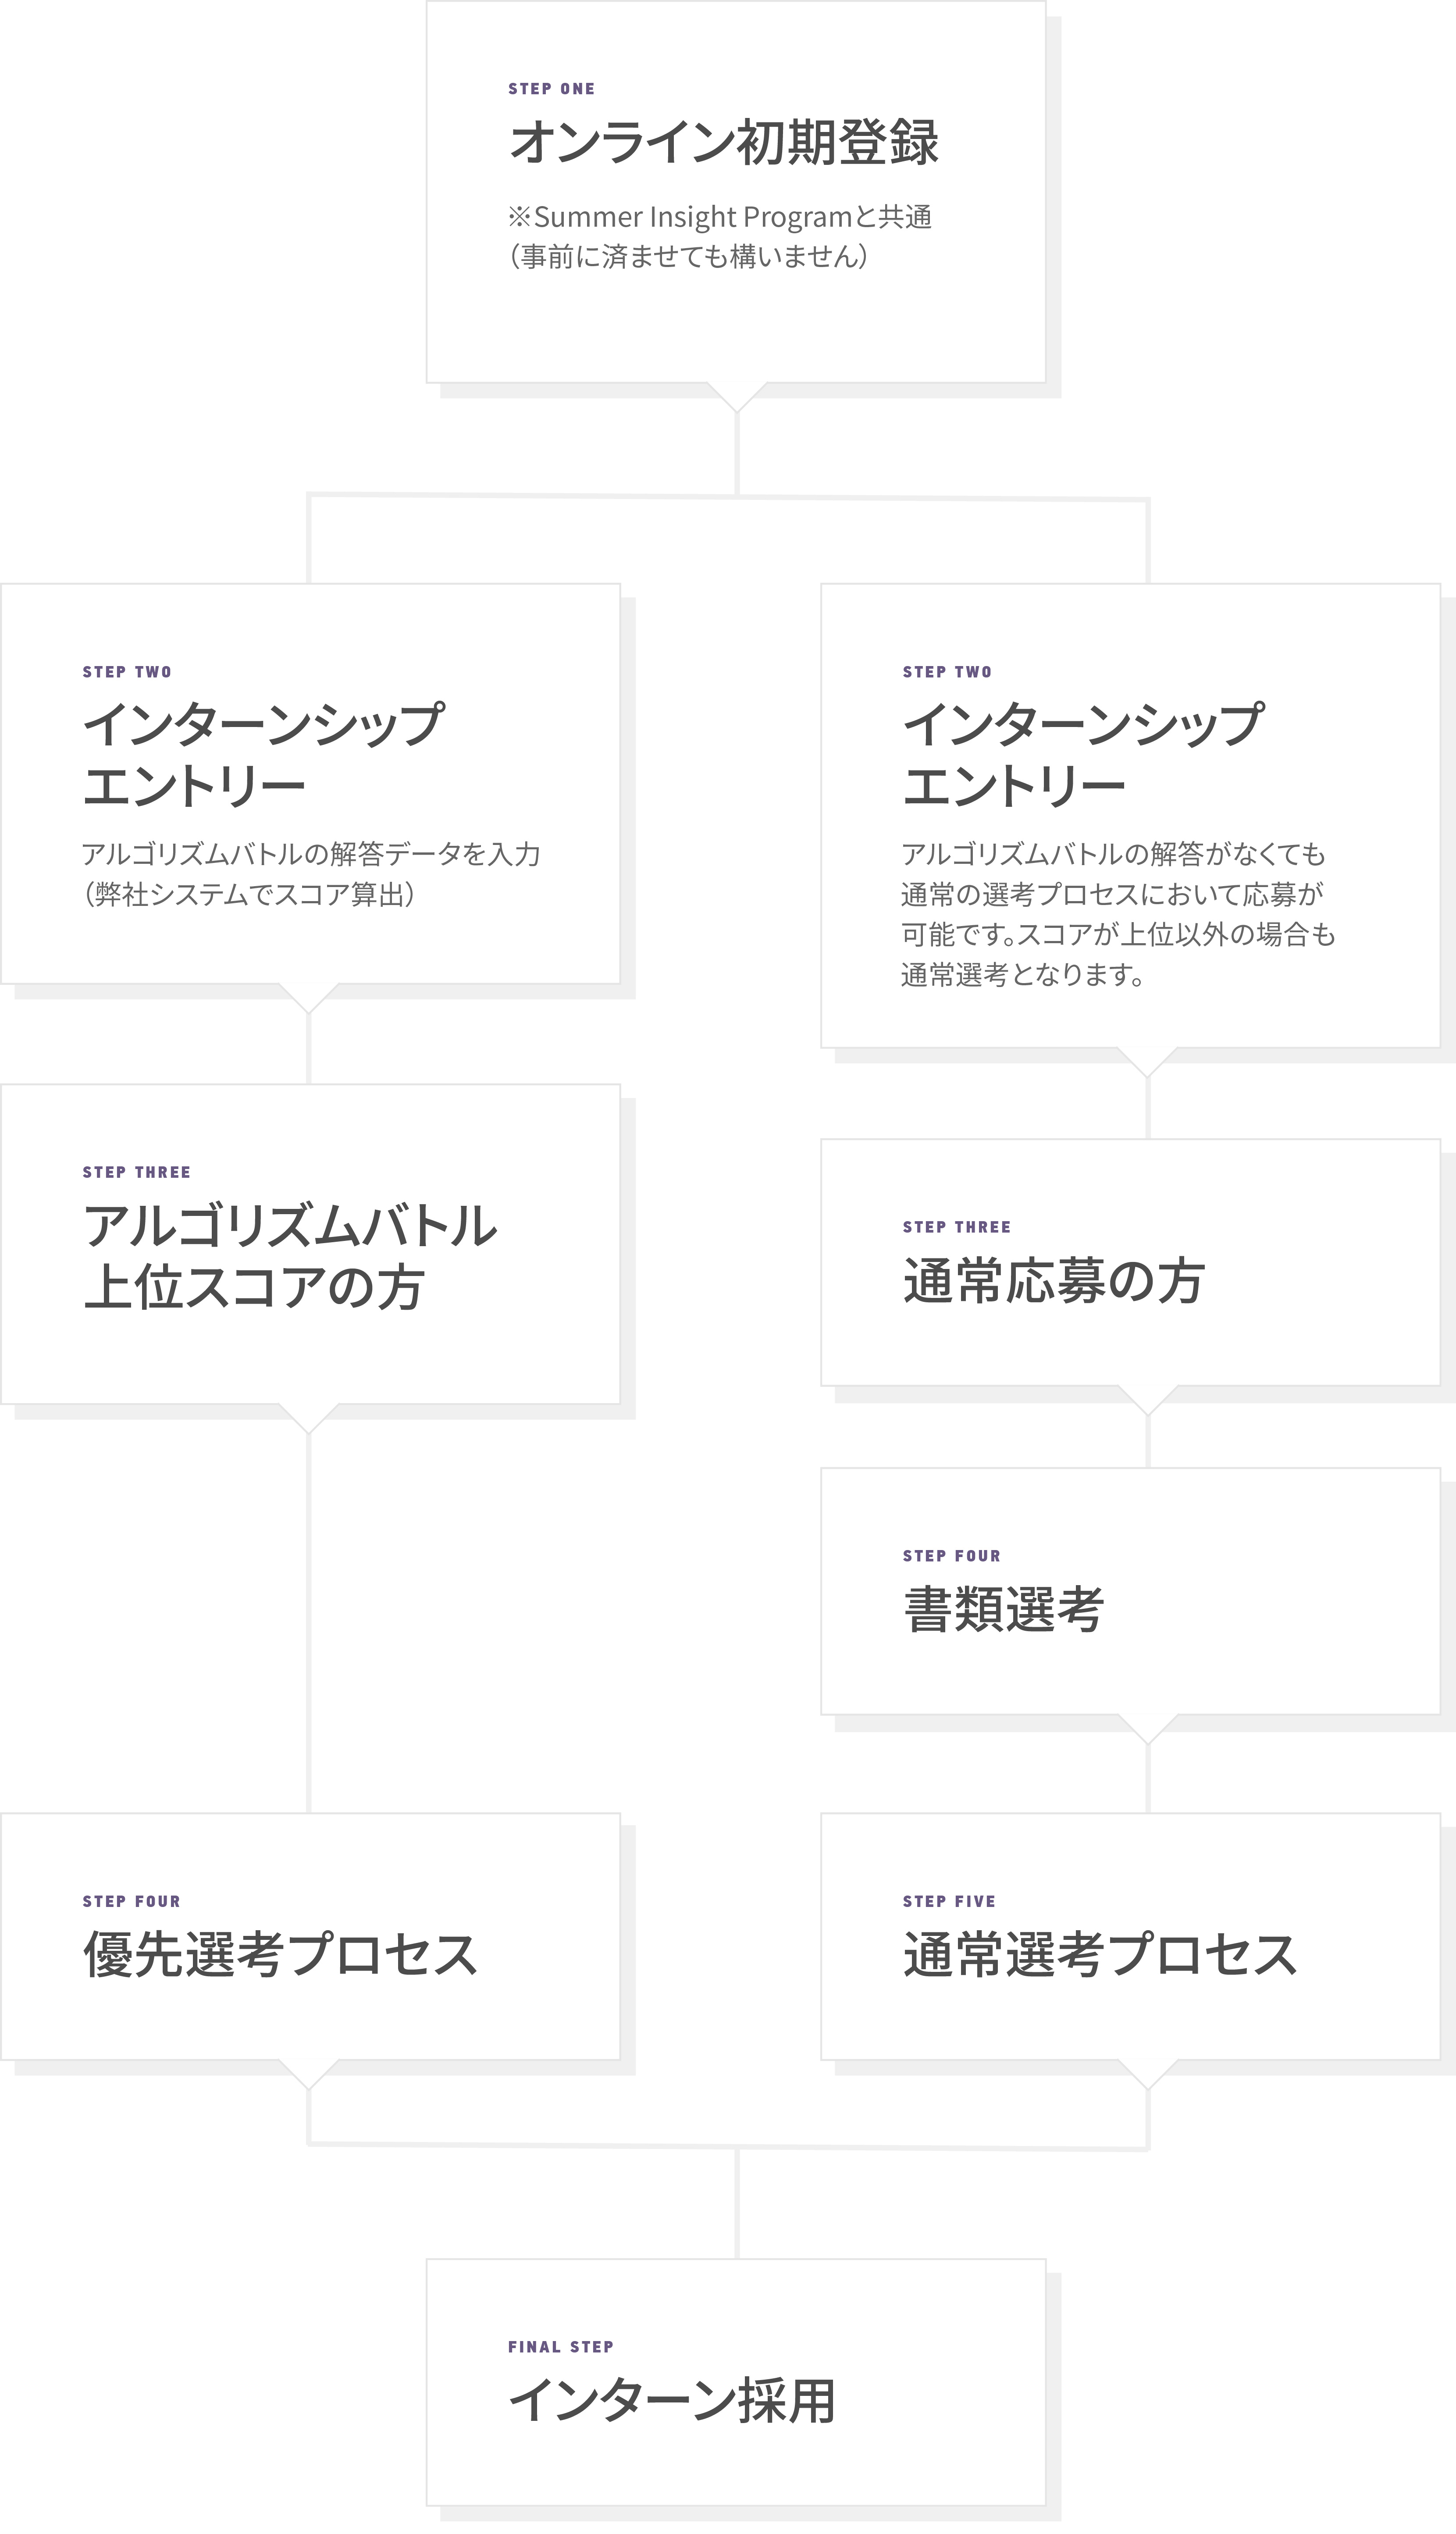Click the 'STEP FOUR' label above '書類選考'
This screenshot has width=1456, height=2534.
point(951,1556)
